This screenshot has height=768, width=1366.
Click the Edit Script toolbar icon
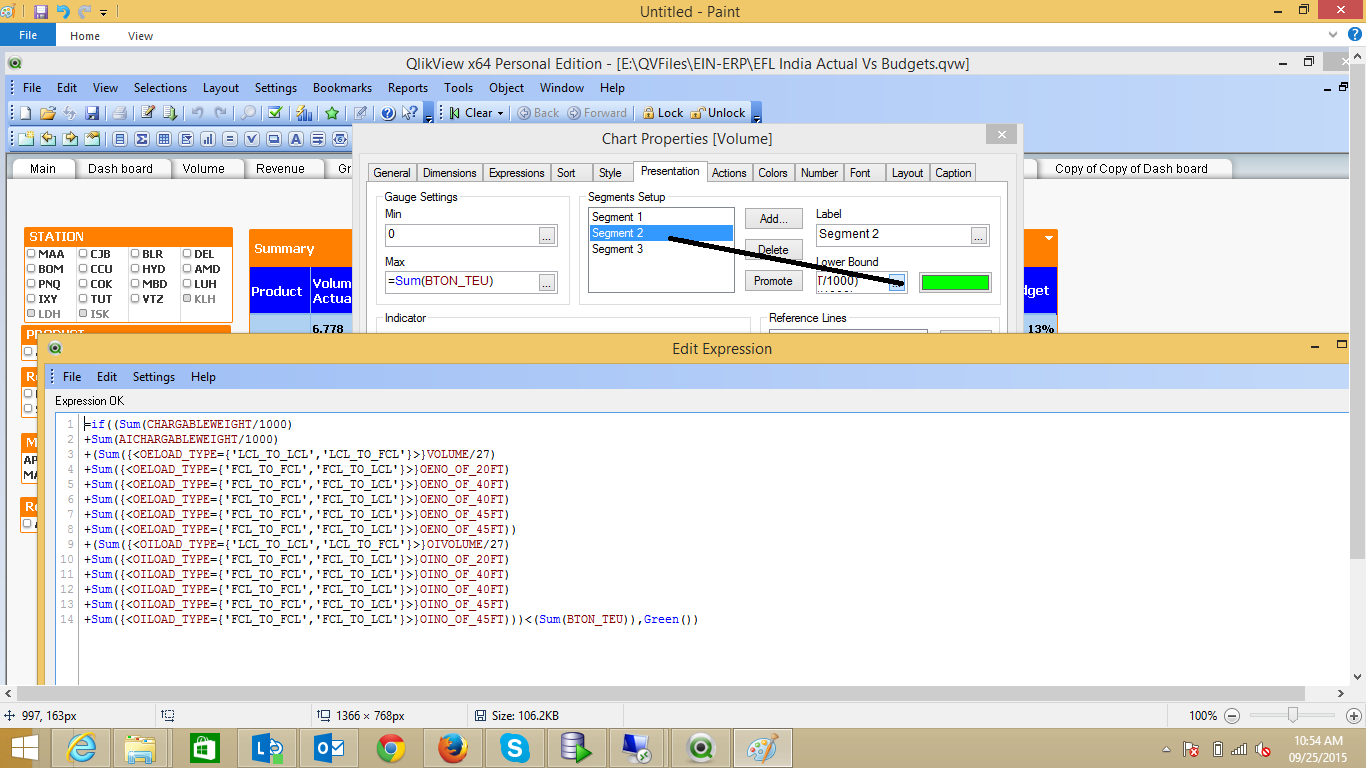147,113
